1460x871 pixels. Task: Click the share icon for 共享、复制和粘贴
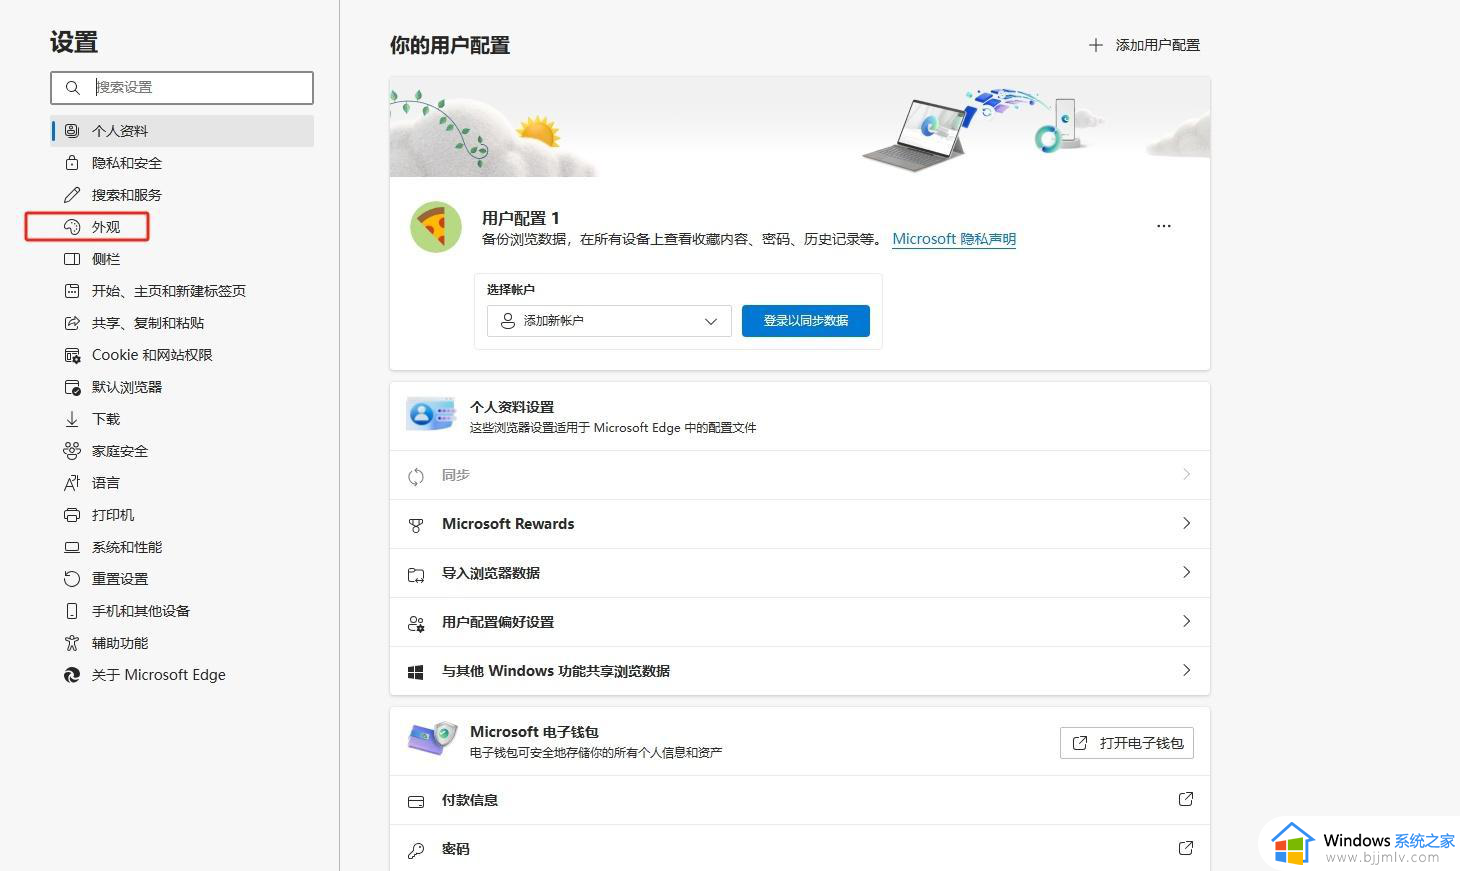click(72, 323)
